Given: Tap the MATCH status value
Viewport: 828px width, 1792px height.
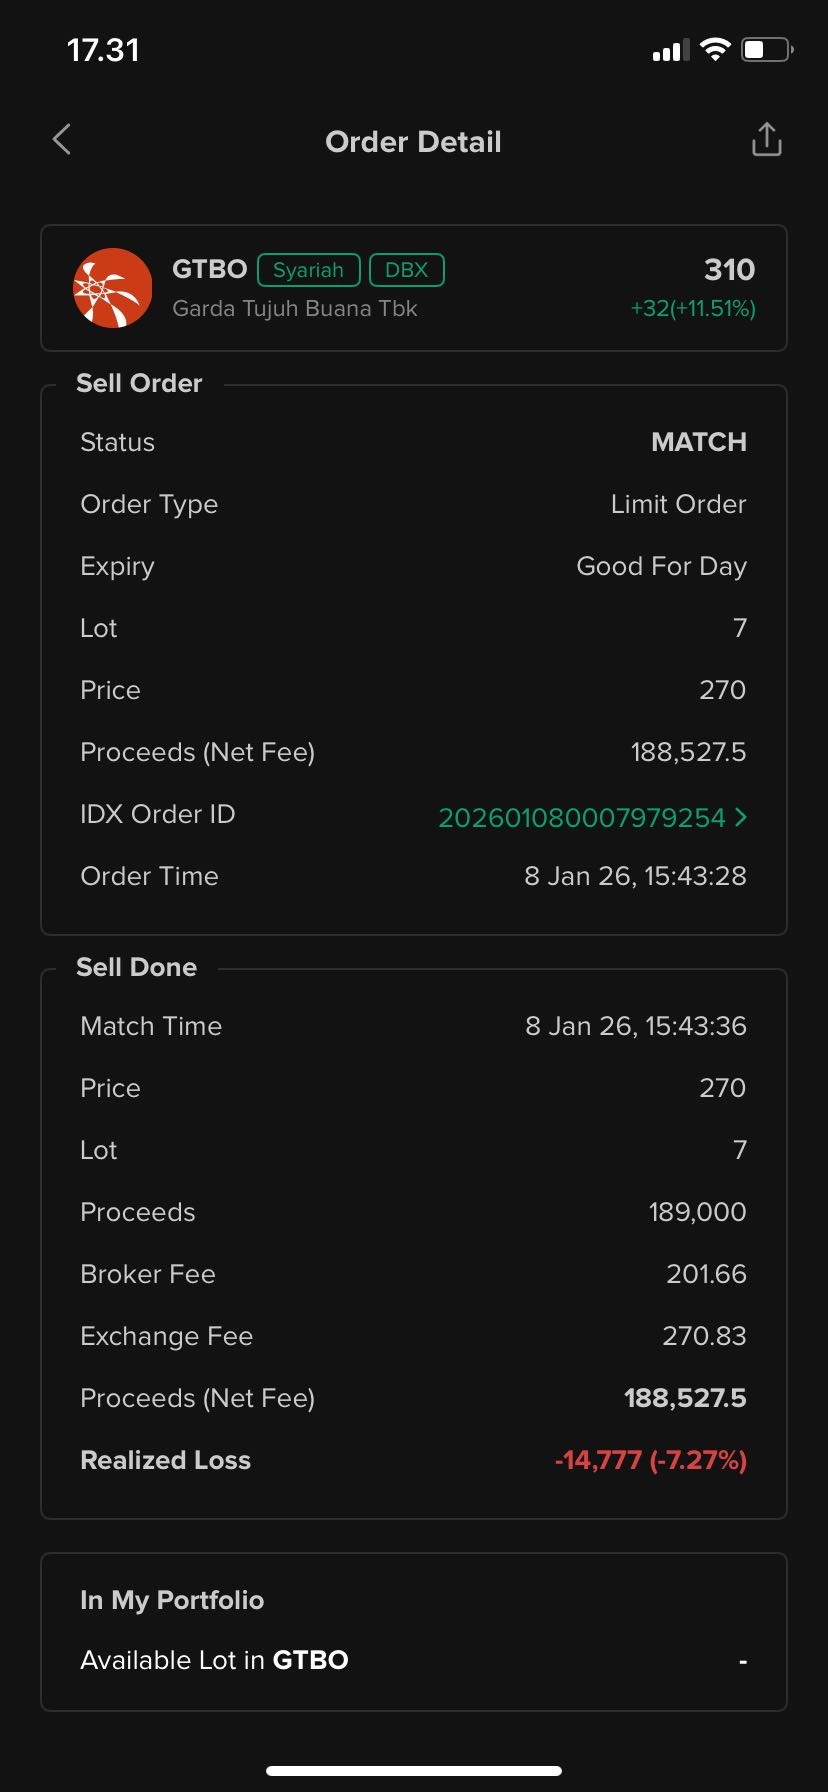Looking at the screenshot, I should point(698,442).
